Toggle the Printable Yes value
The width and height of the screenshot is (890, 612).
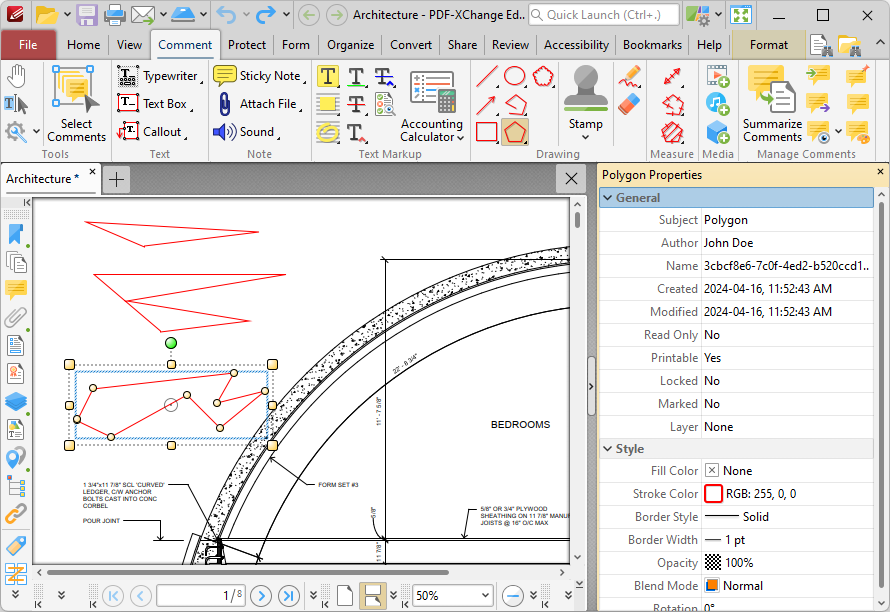tap(788, 358)
